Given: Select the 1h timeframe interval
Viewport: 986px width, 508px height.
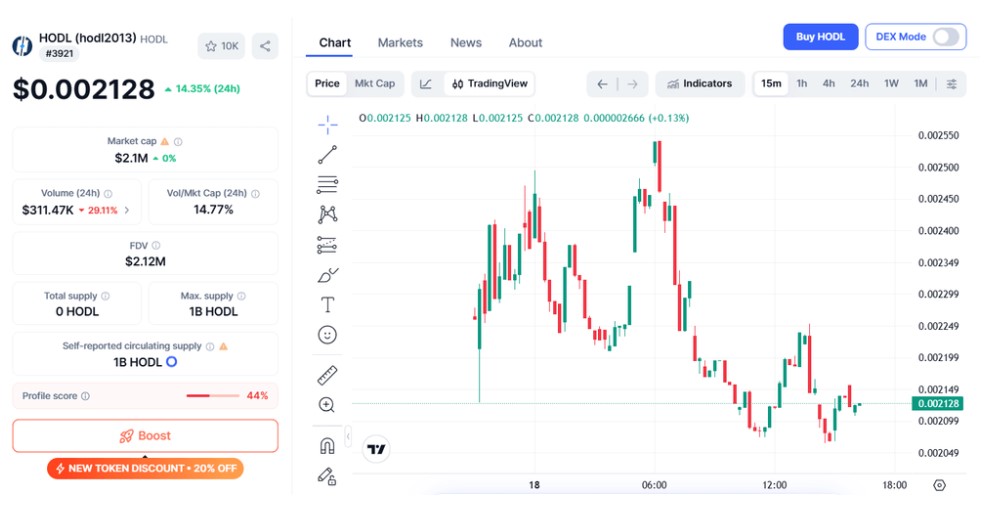Looking at the screenshot, I should 802,84.
